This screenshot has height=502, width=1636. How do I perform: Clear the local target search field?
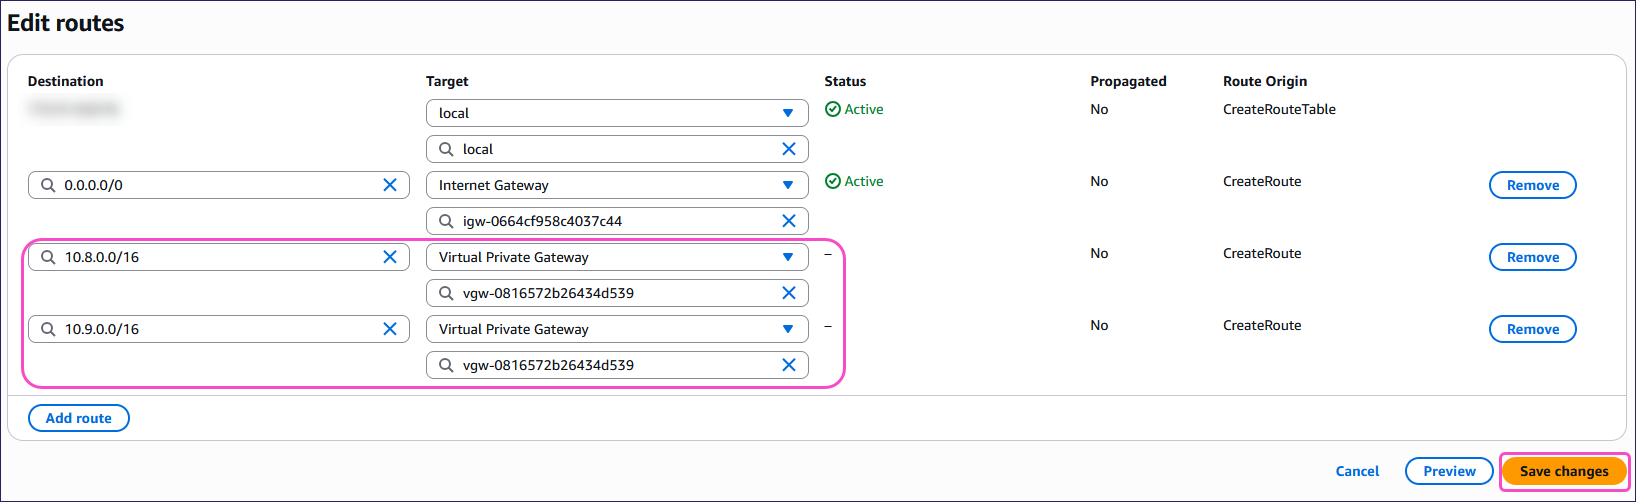click(789, 149)
